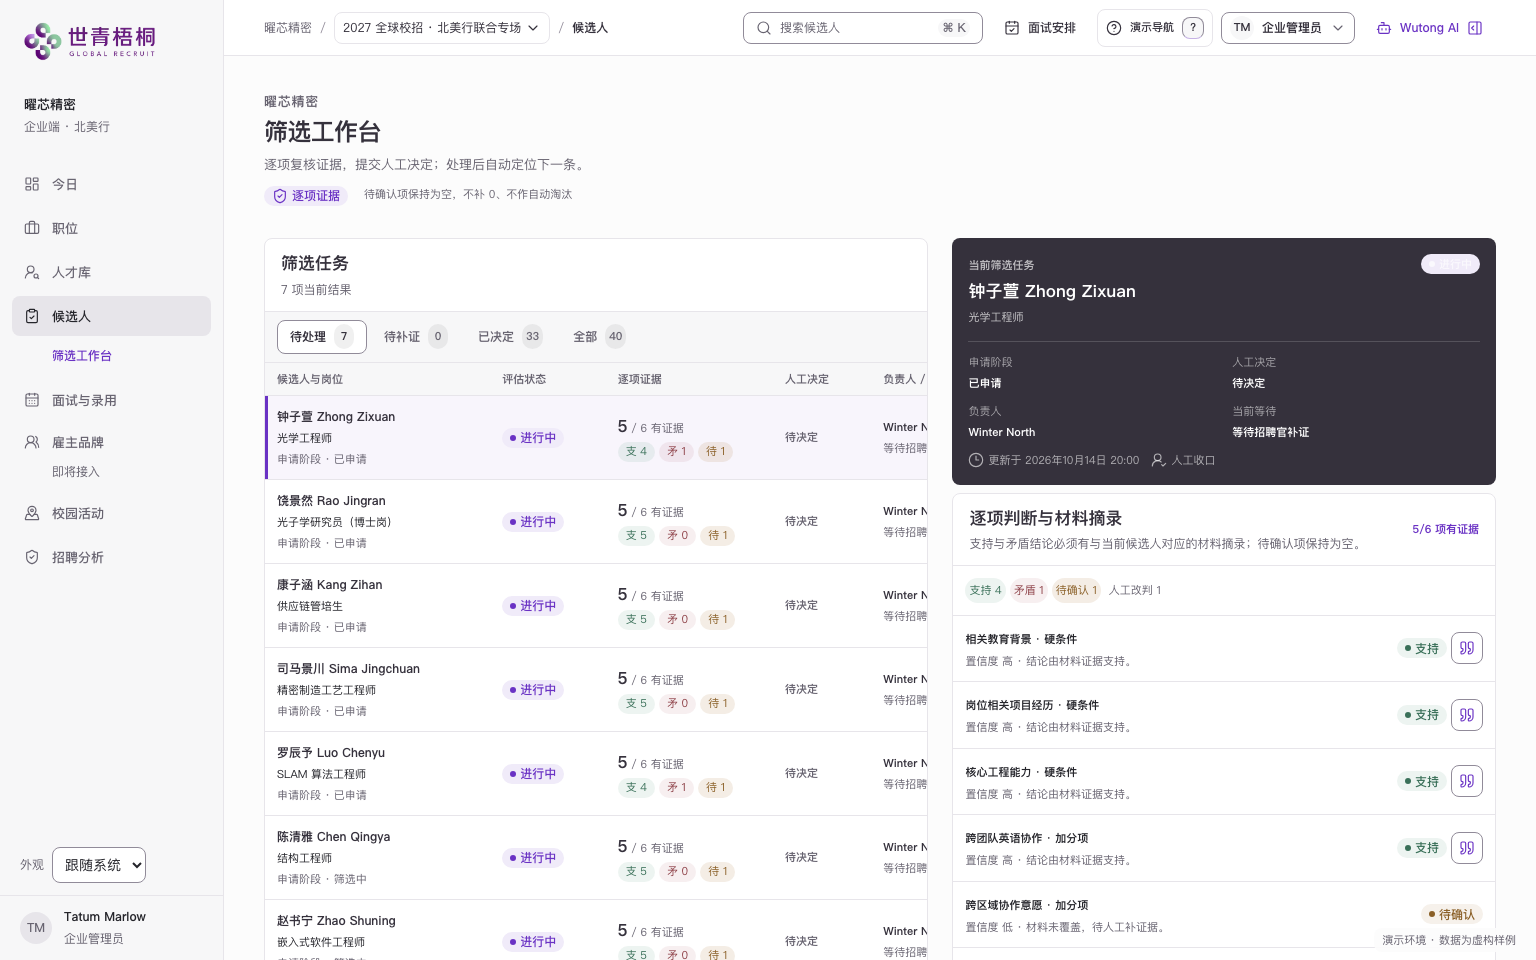
Task: Open the 企业管理员 role dropdown
Action: click(1288, 28)
